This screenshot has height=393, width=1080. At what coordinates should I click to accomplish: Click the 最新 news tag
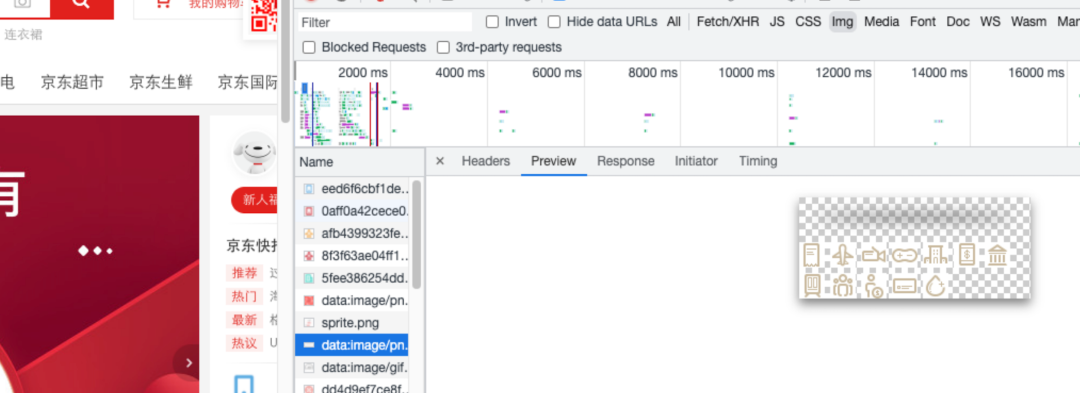coord(244,319)
